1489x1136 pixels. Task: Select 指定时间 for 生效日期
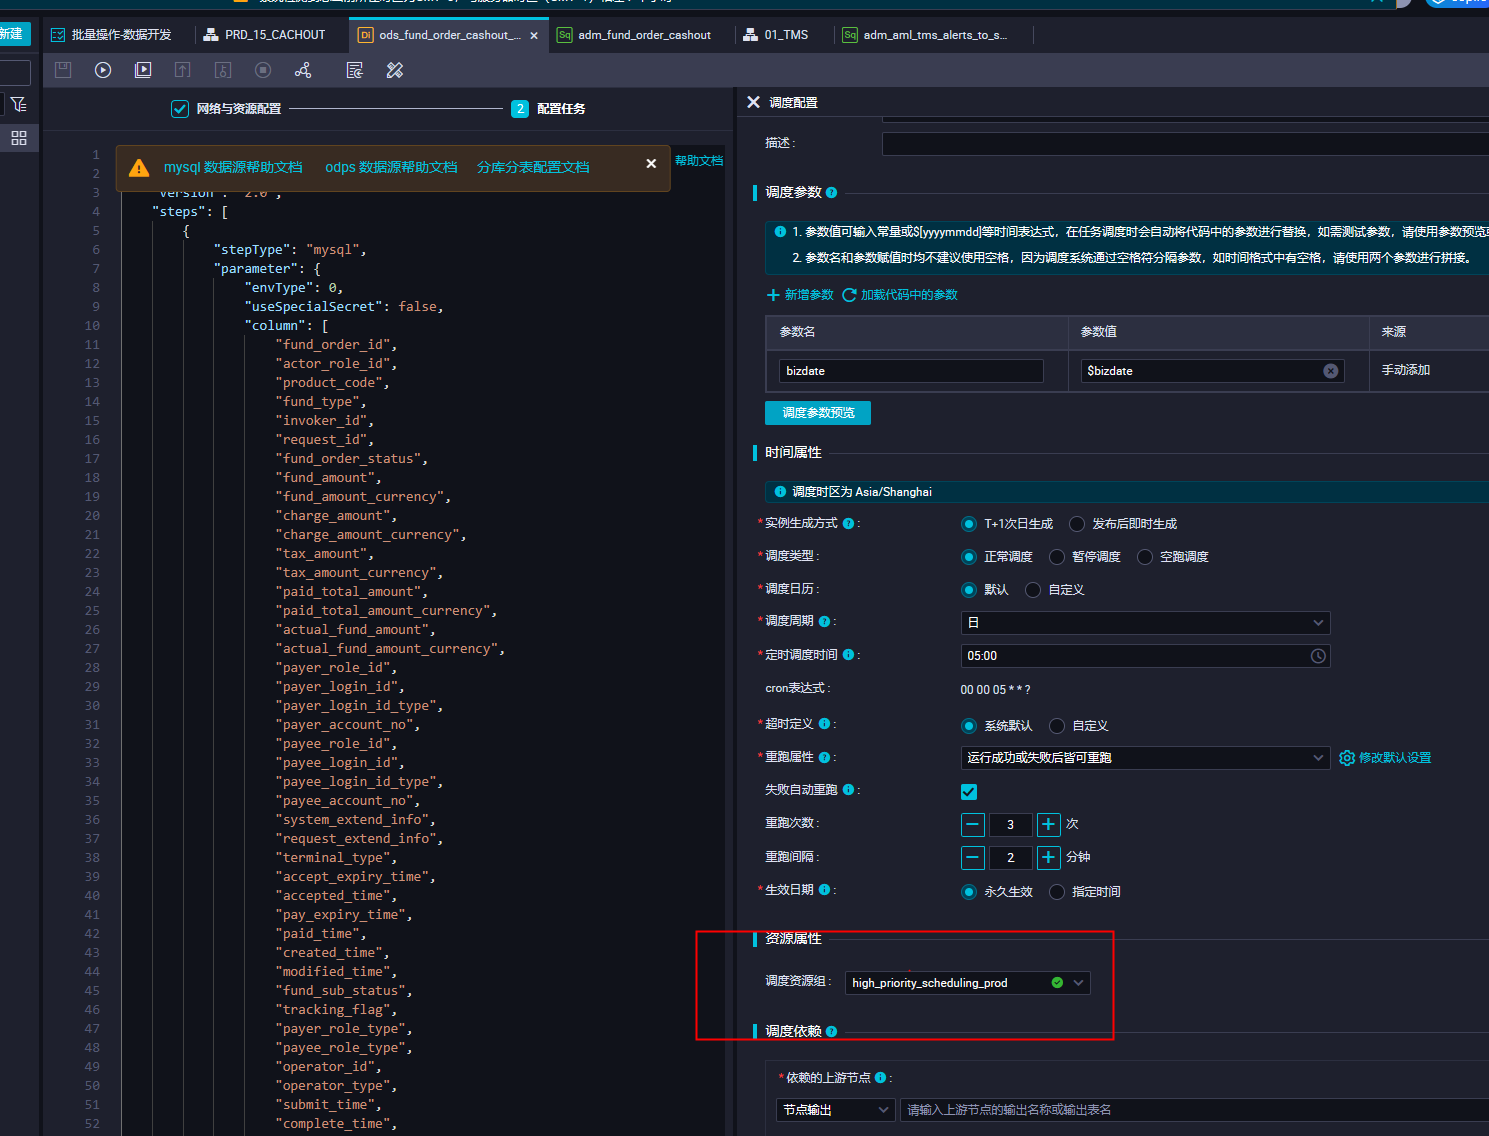(x=1056, y=892)
